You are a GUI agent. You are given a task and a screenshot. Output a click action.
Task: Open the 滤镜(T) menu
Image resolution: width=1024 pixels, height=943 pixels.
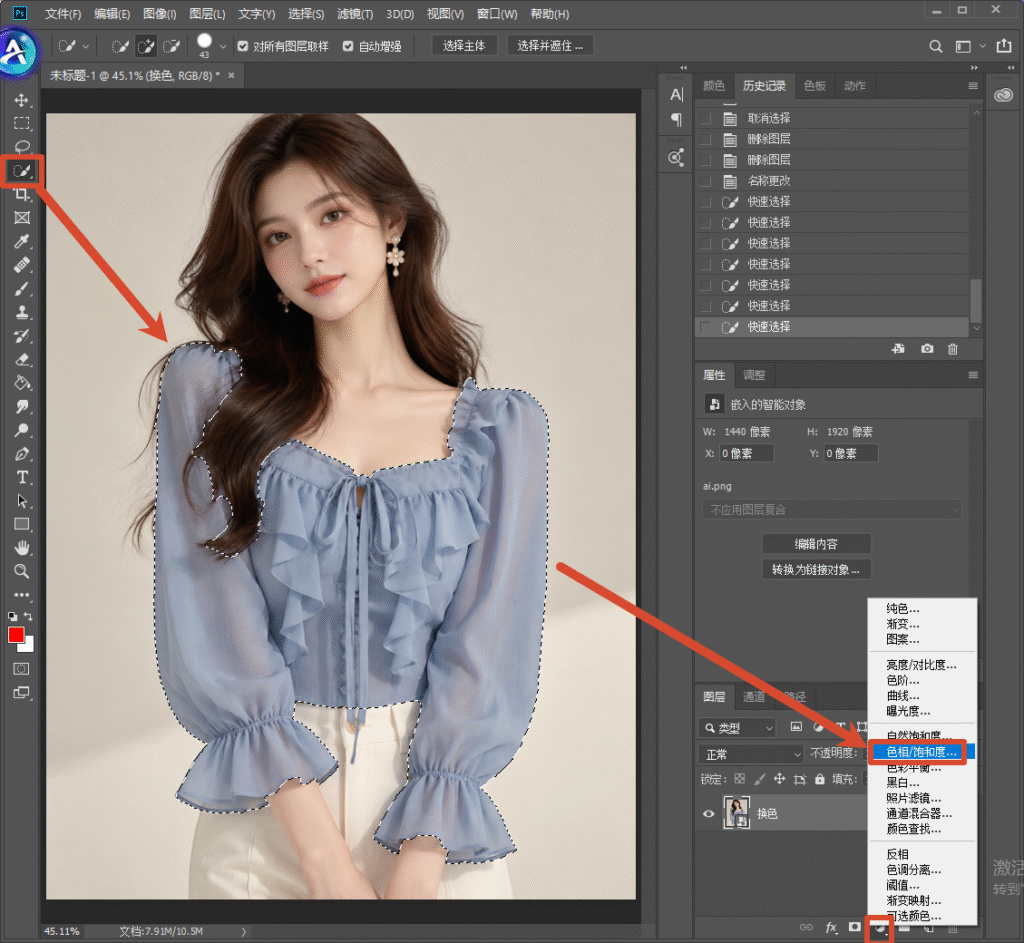coord(355,14)
